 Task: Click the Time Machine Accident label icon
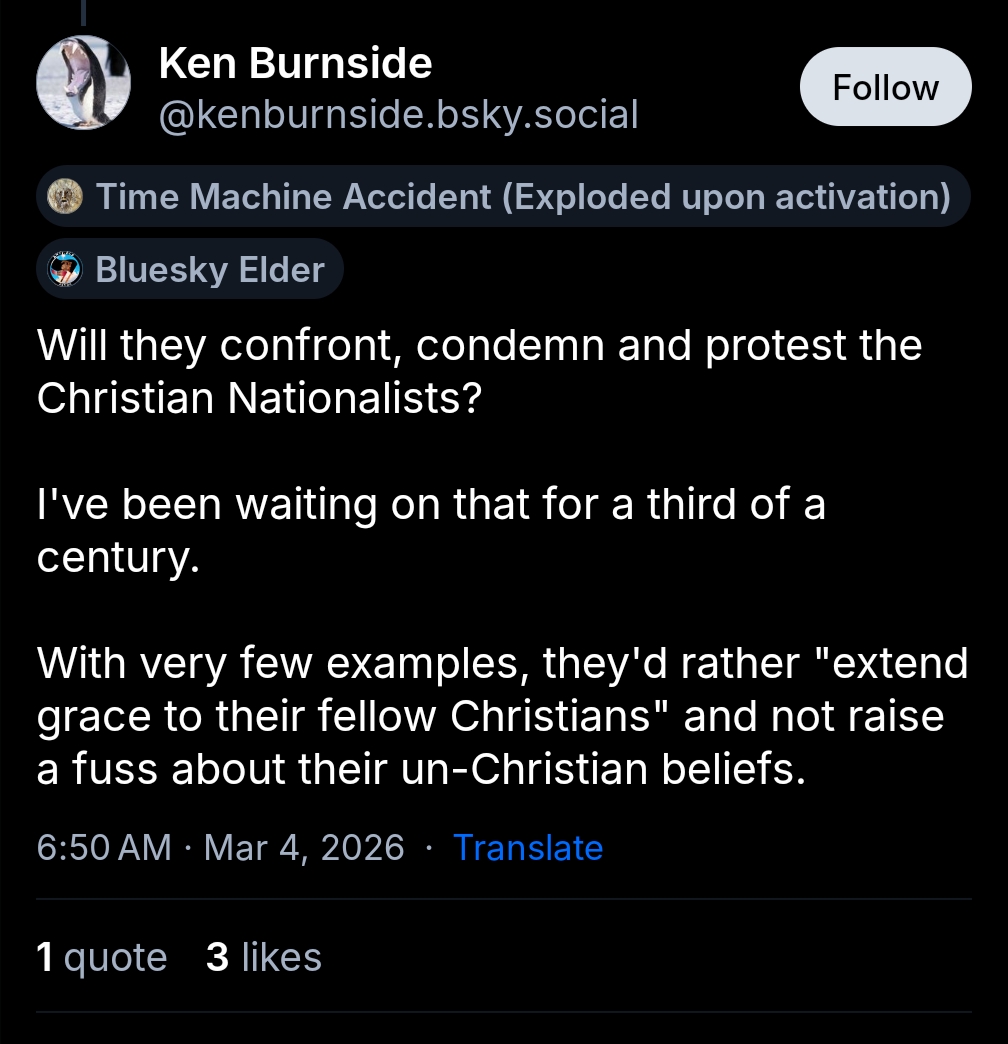click(65, 197)
